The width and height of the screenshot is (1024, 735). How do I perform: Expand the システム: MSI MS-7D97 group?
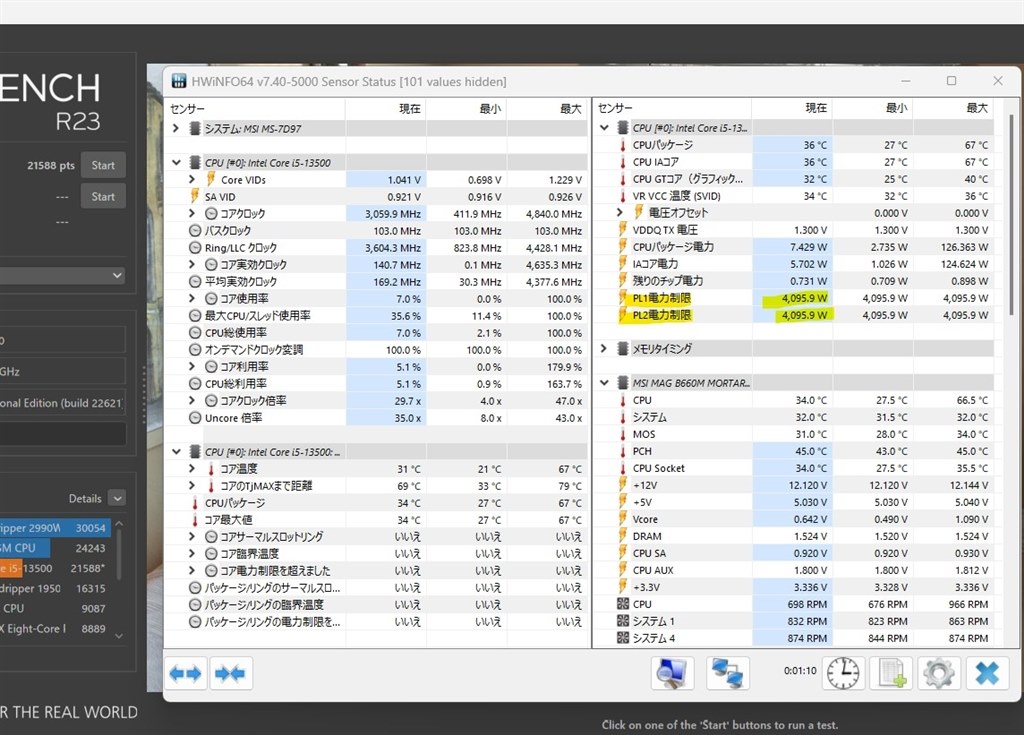pos(176,128)
